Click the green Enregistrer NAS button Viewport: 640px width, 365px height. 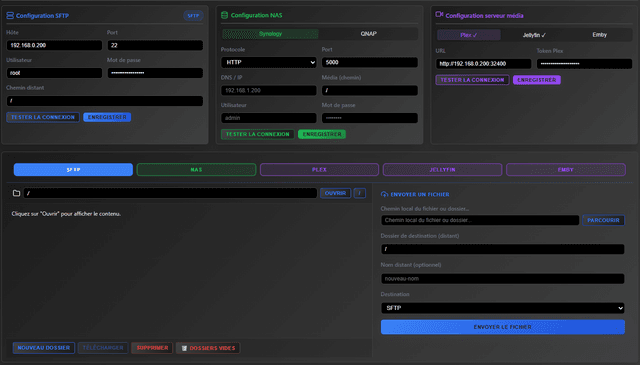(322, 134)
